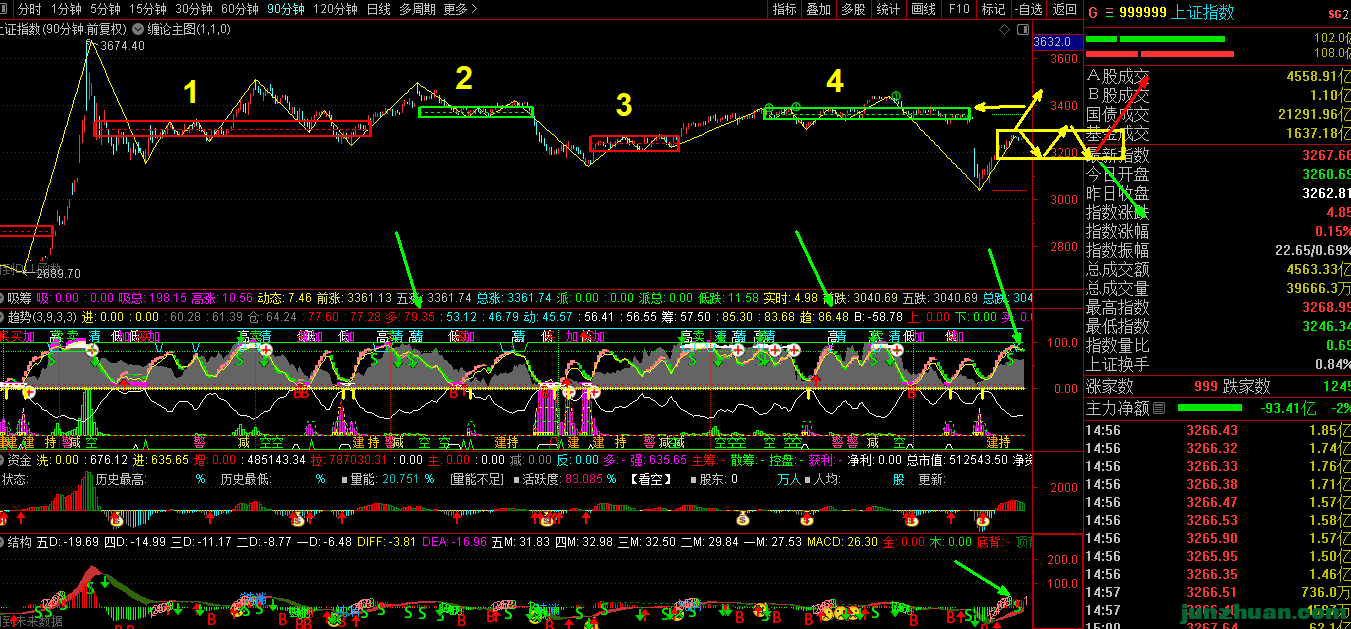Click the 结构 indicator panel arrow icon
Image resolution: width=1351 pixels, height=629 pixels.
3,541
